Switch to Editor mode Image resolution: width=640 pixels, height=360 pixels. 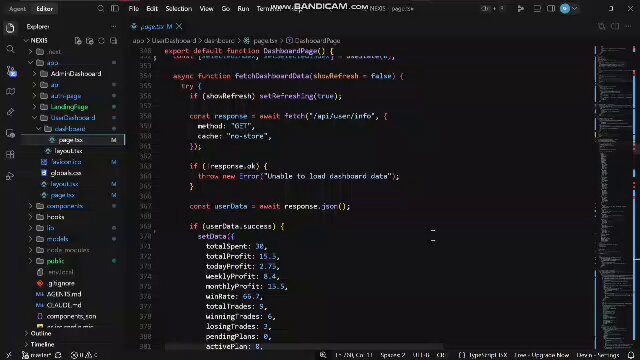(44, 9)
